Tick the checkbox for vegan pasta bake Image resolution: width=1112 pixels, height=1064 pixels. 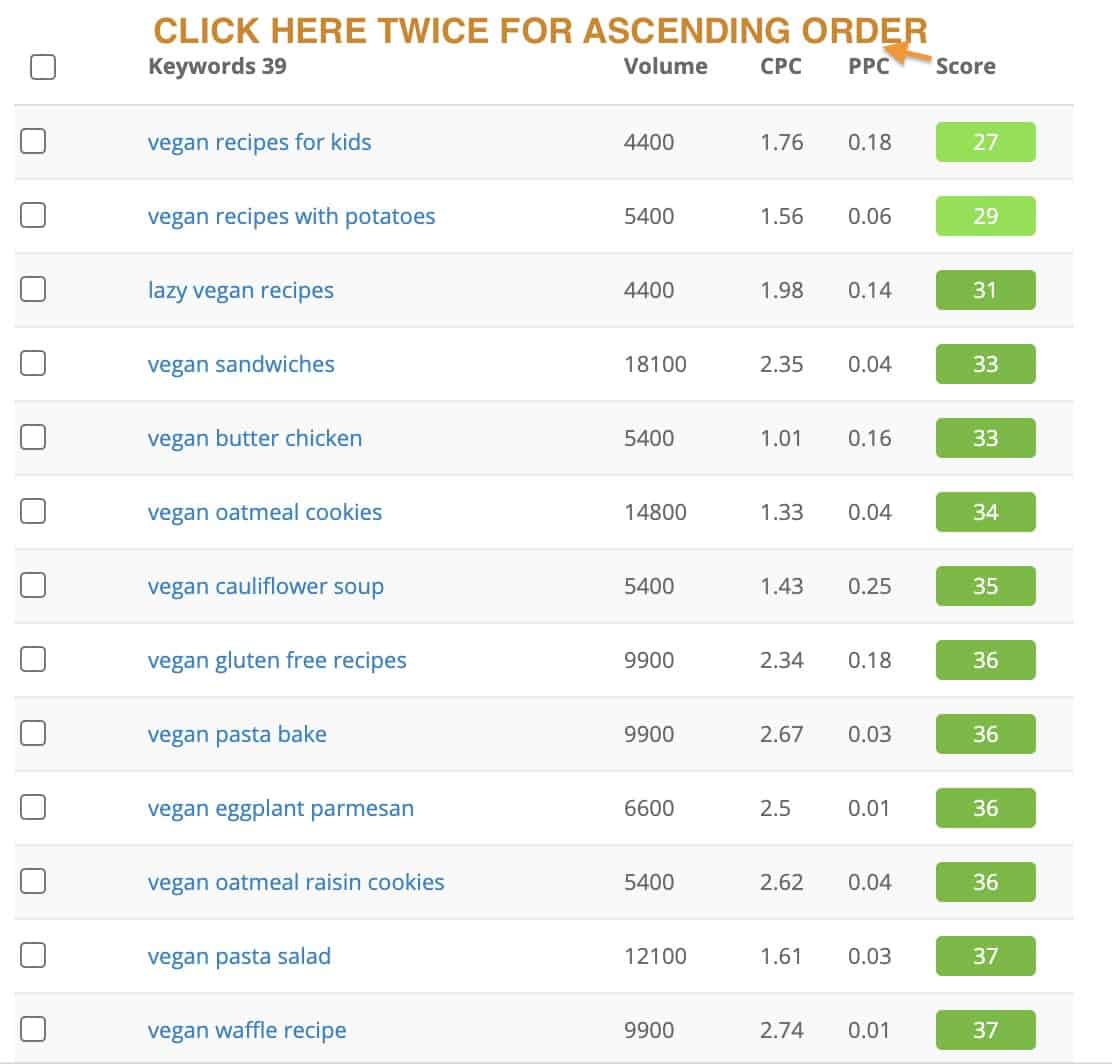tap(33, 733)
